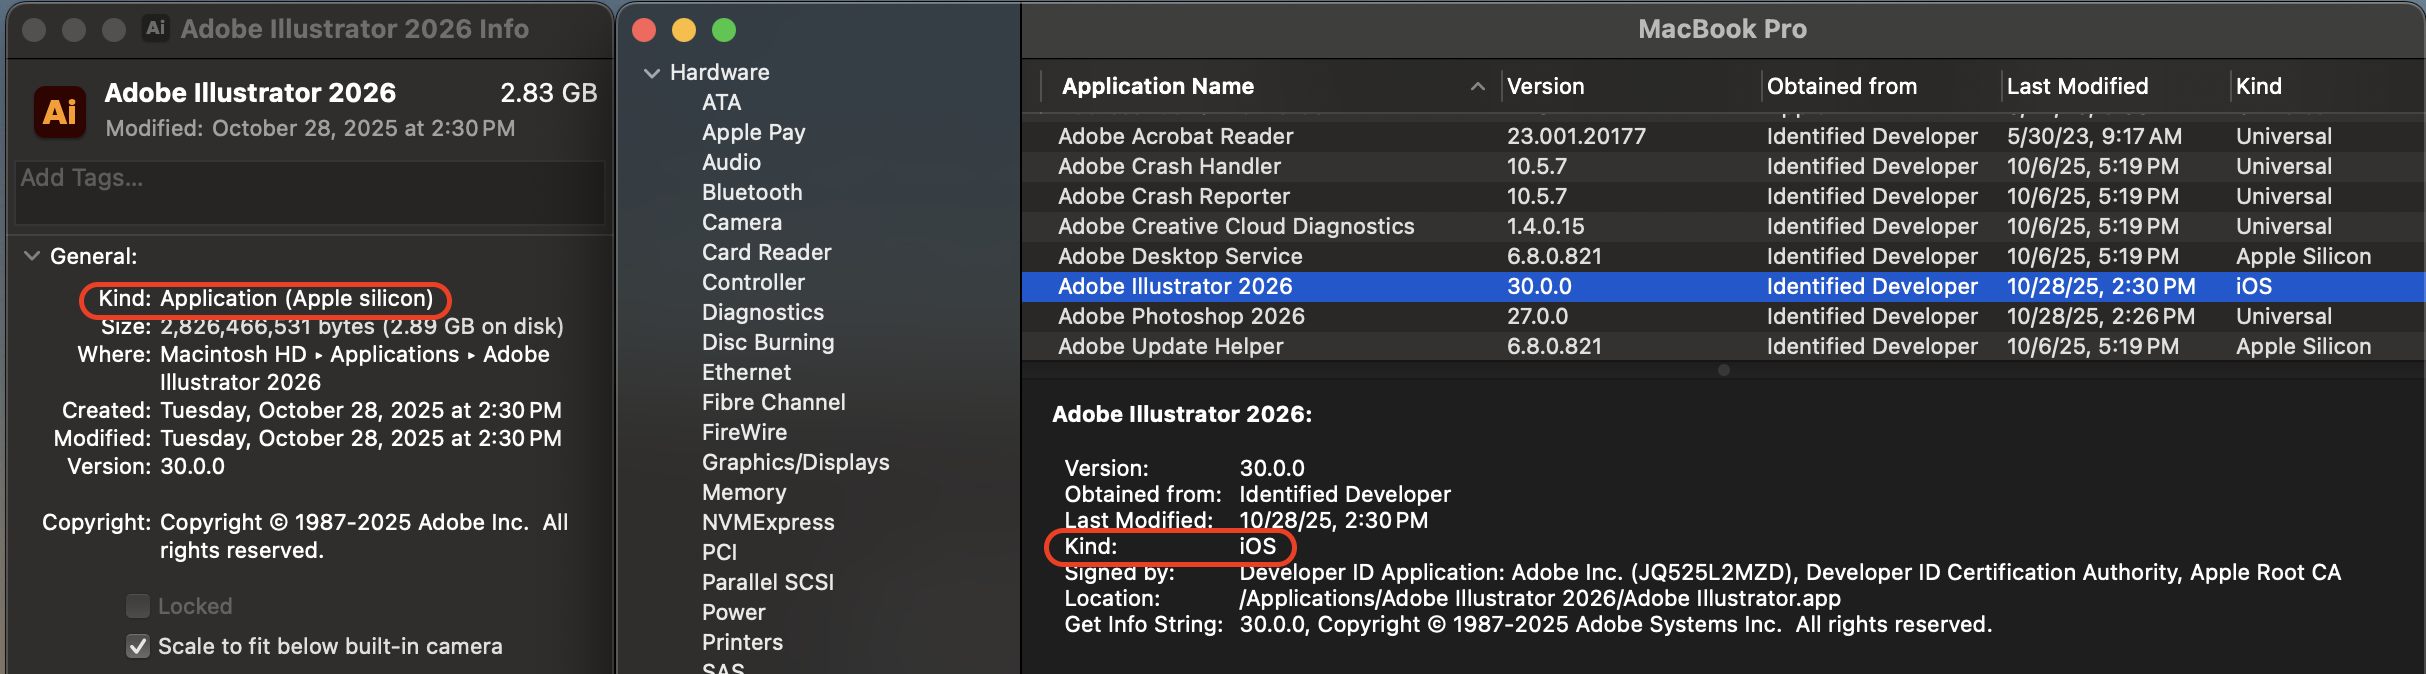The width and height of the screenshot is (2426, 674).
Task: Enable the Locked checkbox
Action: tap(138, 606)
